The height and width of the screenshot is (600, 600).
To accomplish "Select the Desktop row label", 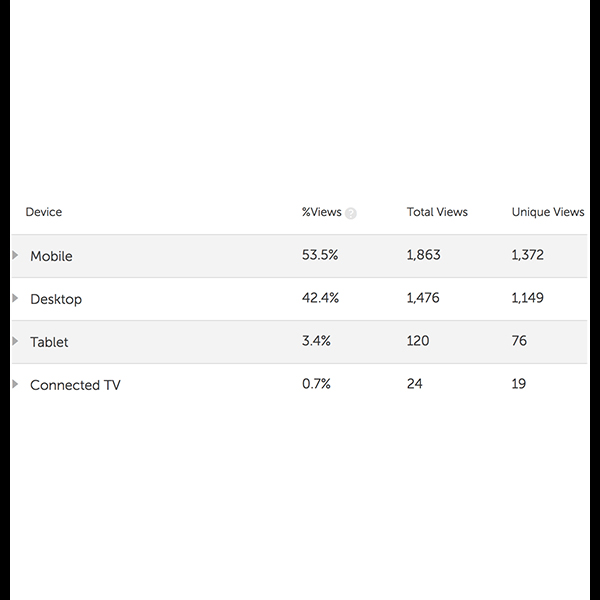I will pyautogui.click(x=56, y=299).
